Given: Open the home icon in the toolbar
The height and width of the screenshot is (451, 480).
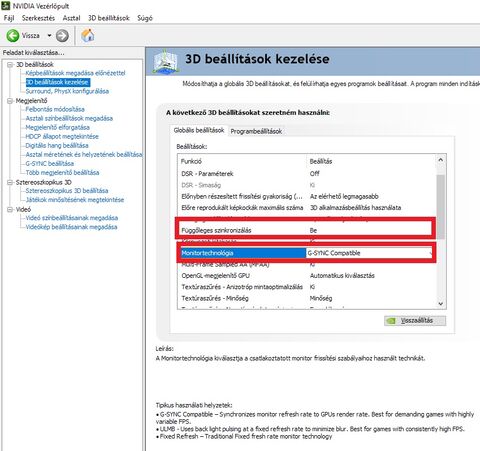Looking at the screenshot, I should [88, 35].
